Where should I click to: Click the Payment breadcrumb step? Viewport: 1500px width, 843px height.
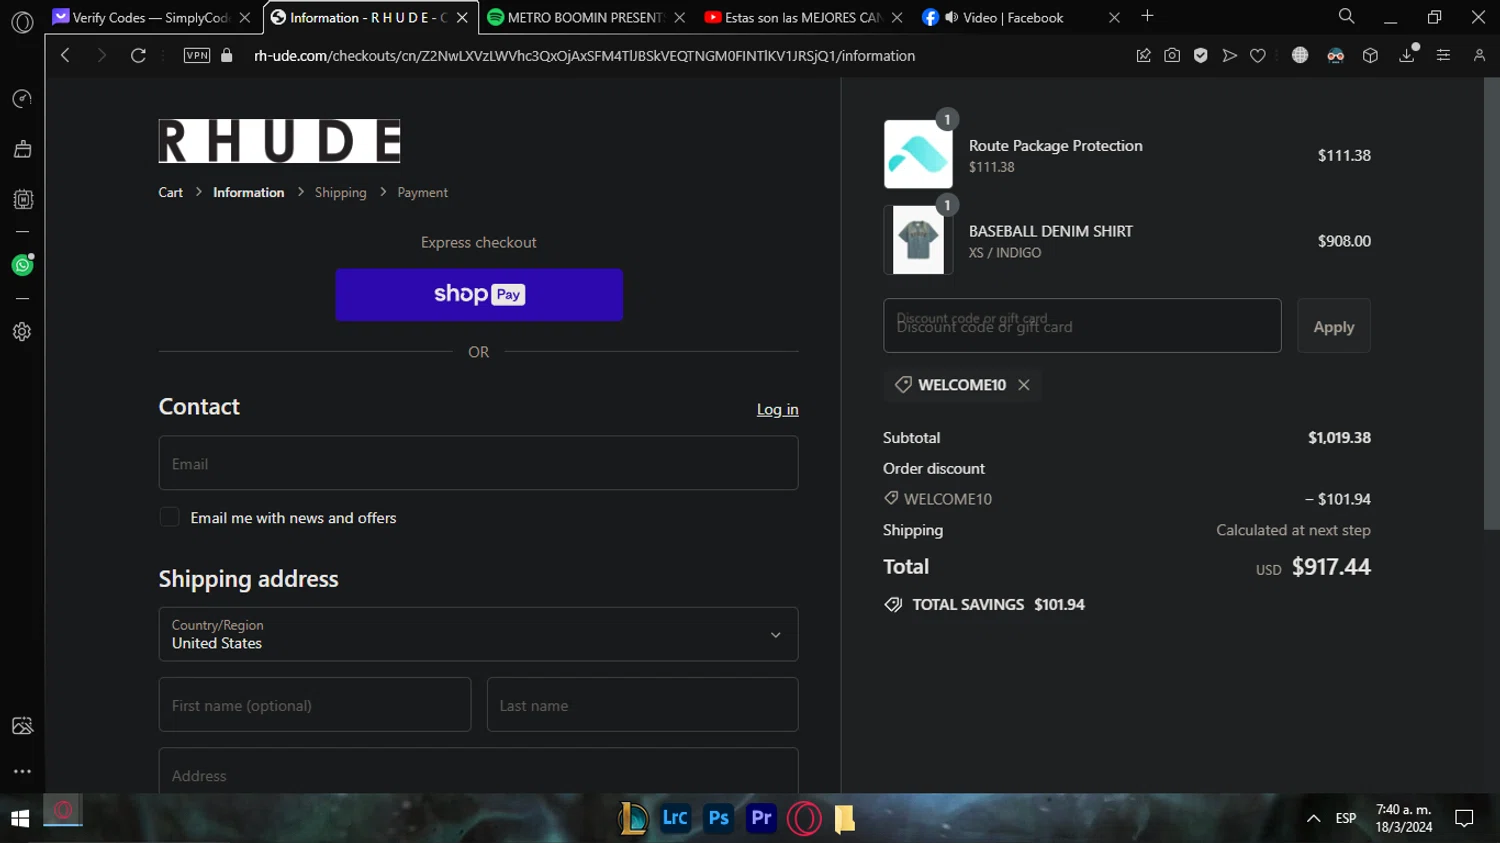(423, 192)
